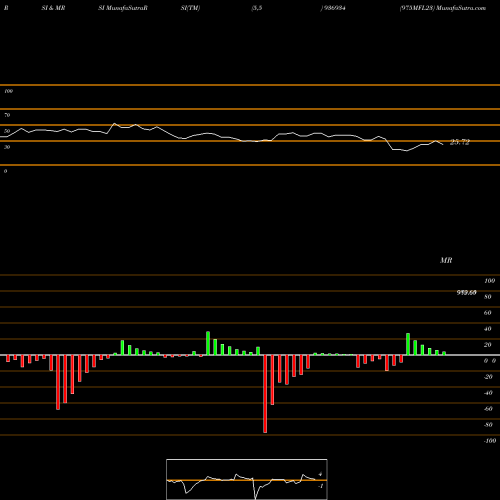Click the MR axis zero label '0 0'
500x500 pixels.
(490, 361)
